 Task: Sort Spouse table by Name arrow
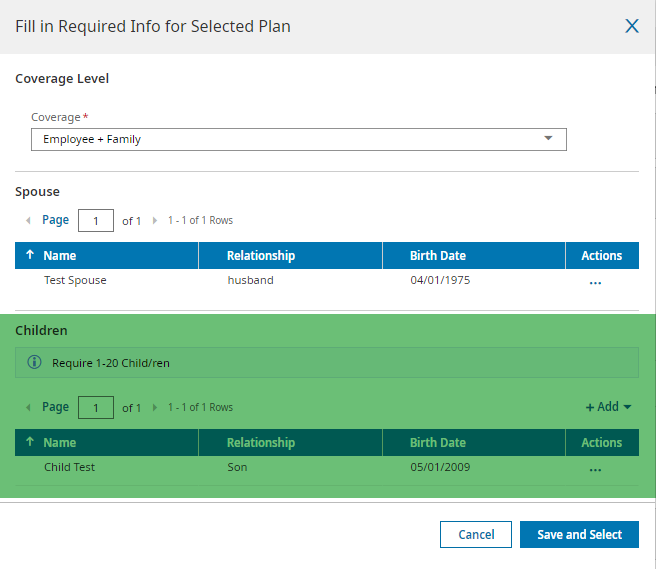[30, 256]
